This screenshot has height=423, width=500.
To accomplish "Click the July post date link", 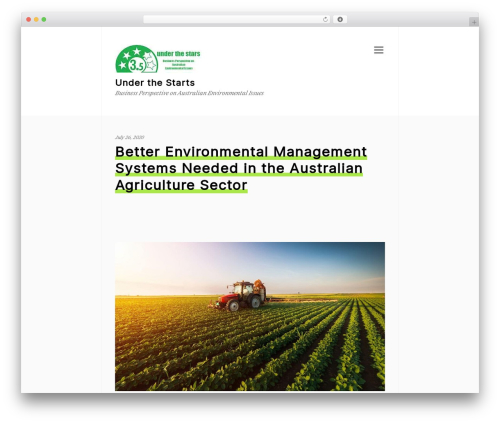I will [x=130, y=137].
